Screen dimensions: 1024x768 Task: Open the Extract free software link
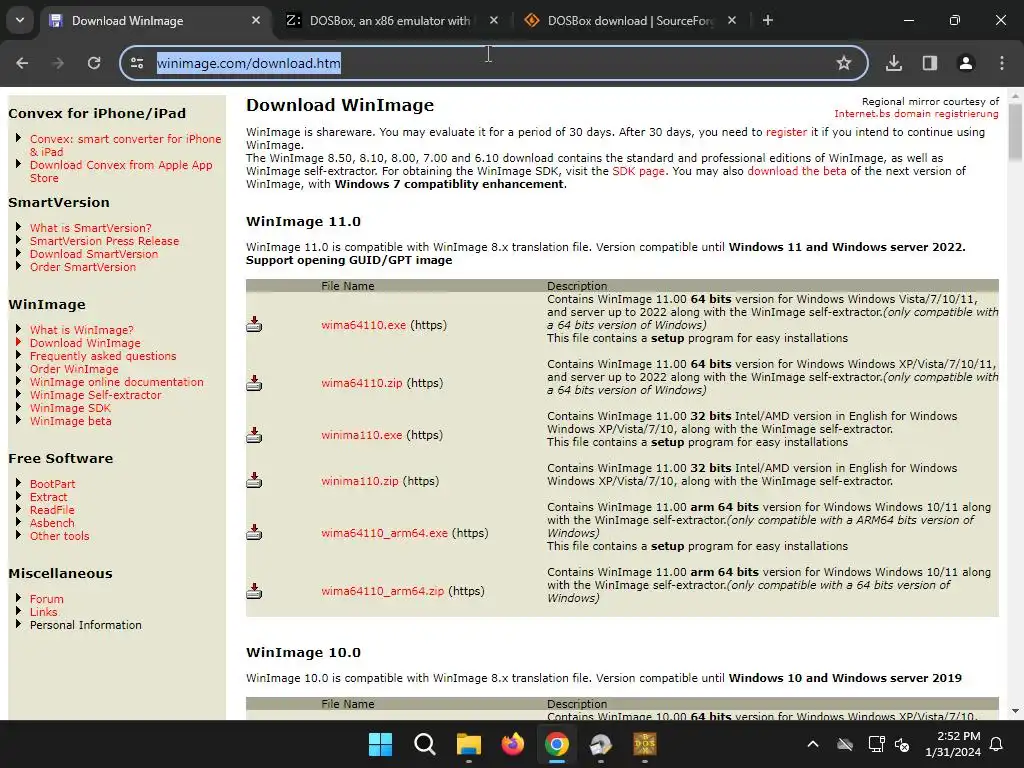click(x=48, y=497)
